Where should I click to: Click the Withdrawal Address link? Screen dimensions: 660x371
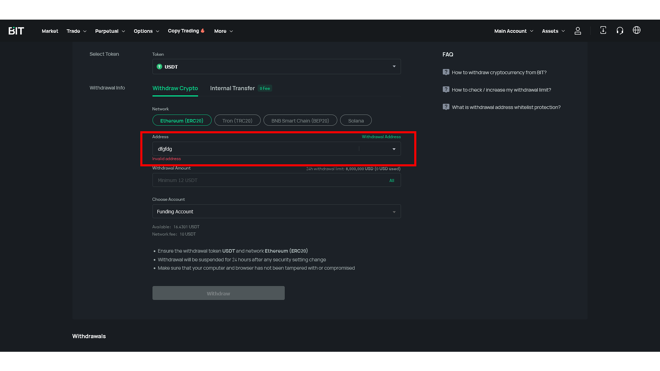(381, 137)
